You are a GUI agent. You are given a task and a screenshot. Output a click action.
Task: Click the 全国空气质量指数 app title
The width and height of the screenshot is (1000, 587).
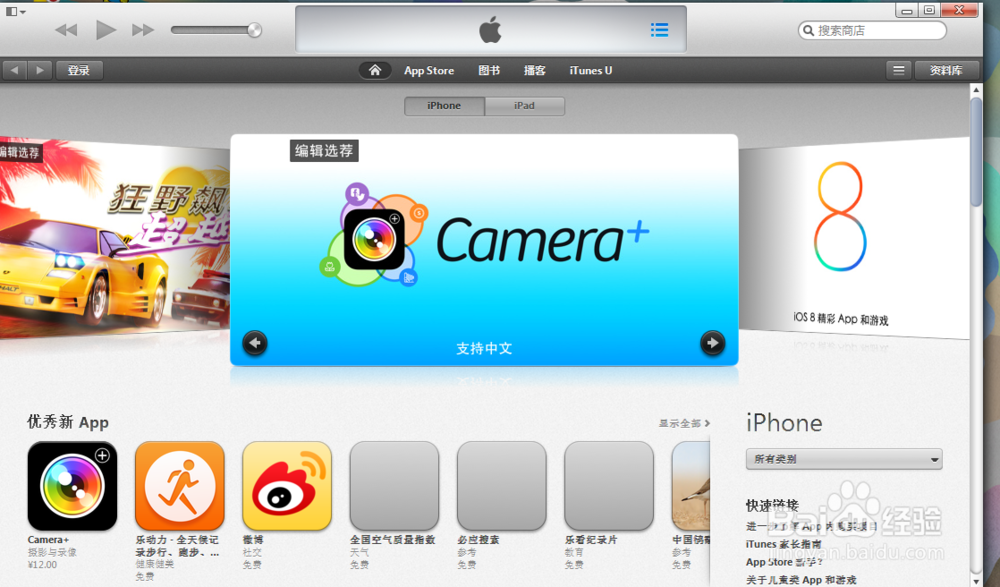(392, 540)
